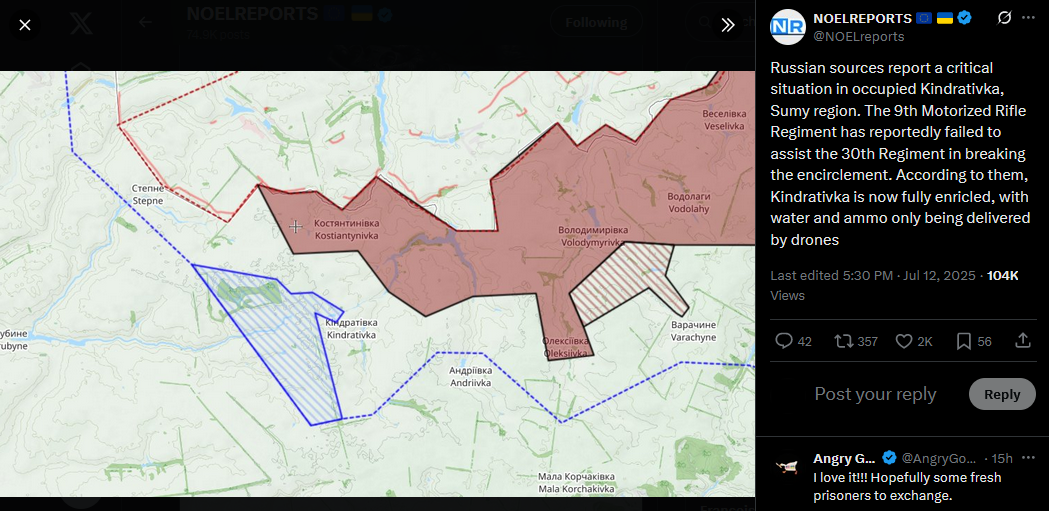Close the image viewer with the X icon

(x=25, y=25)
